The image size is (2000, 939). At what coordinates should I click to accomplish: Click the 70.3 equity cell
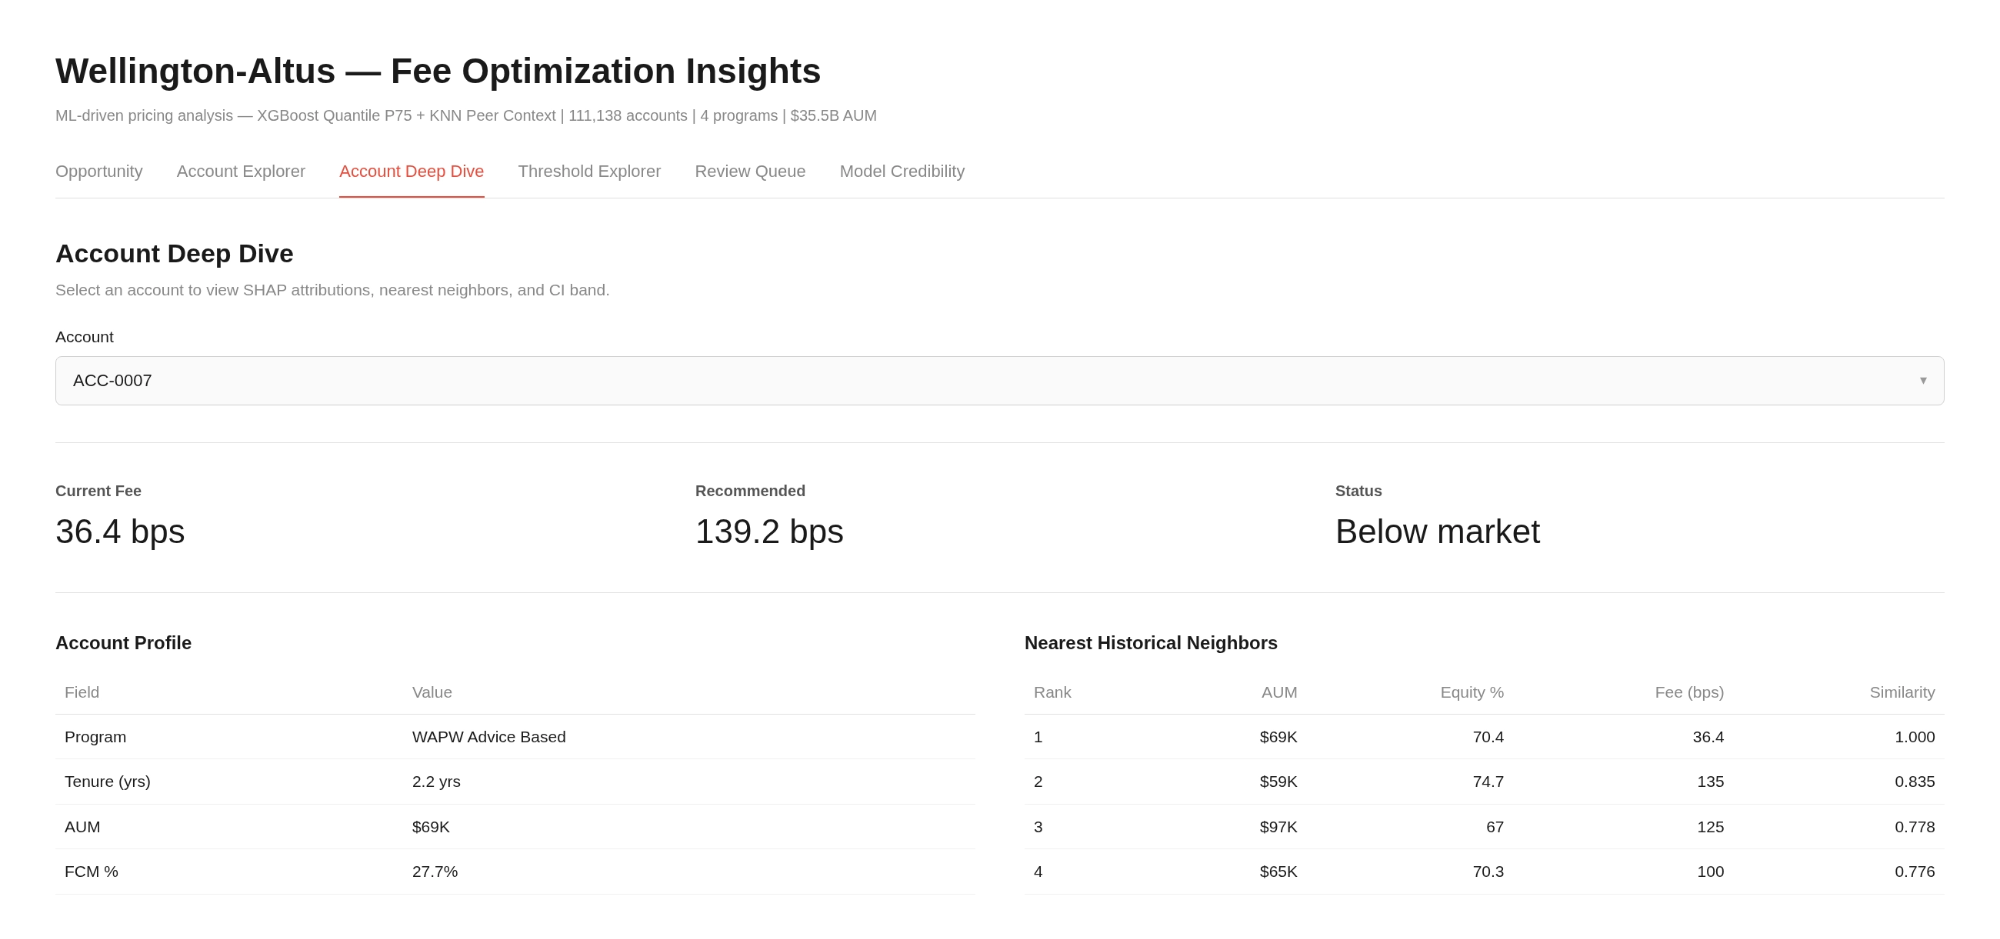[1488, 872]
